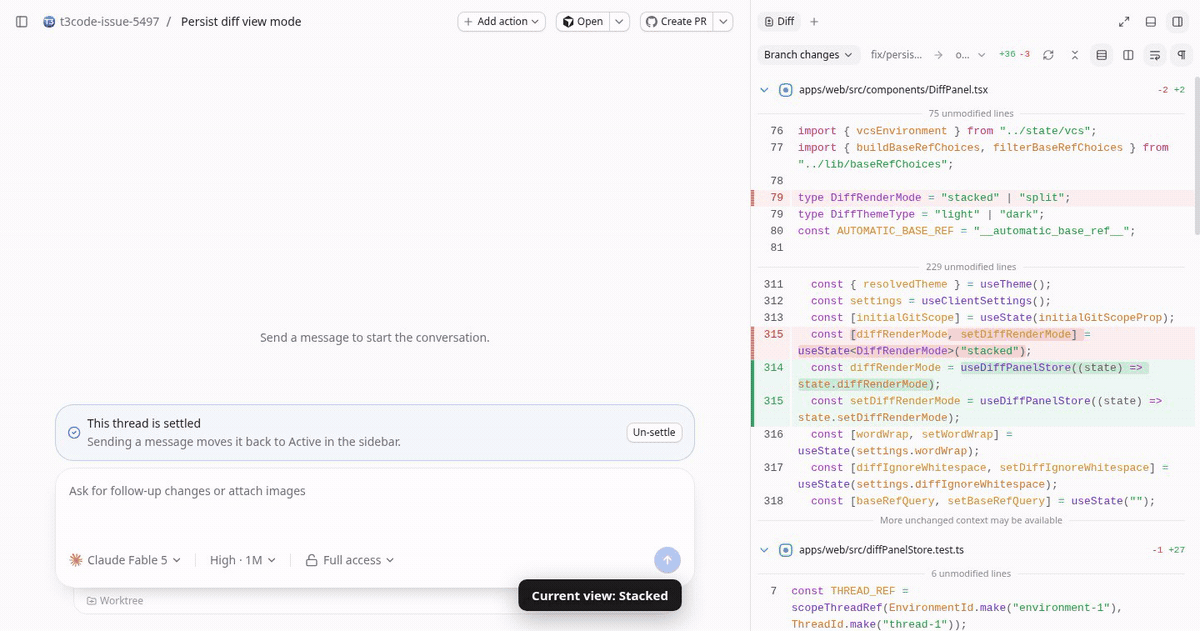Click the GitHub icon in Create PR
The image size is (1200, 631).
pyautogui.click(x=651, y=21)
